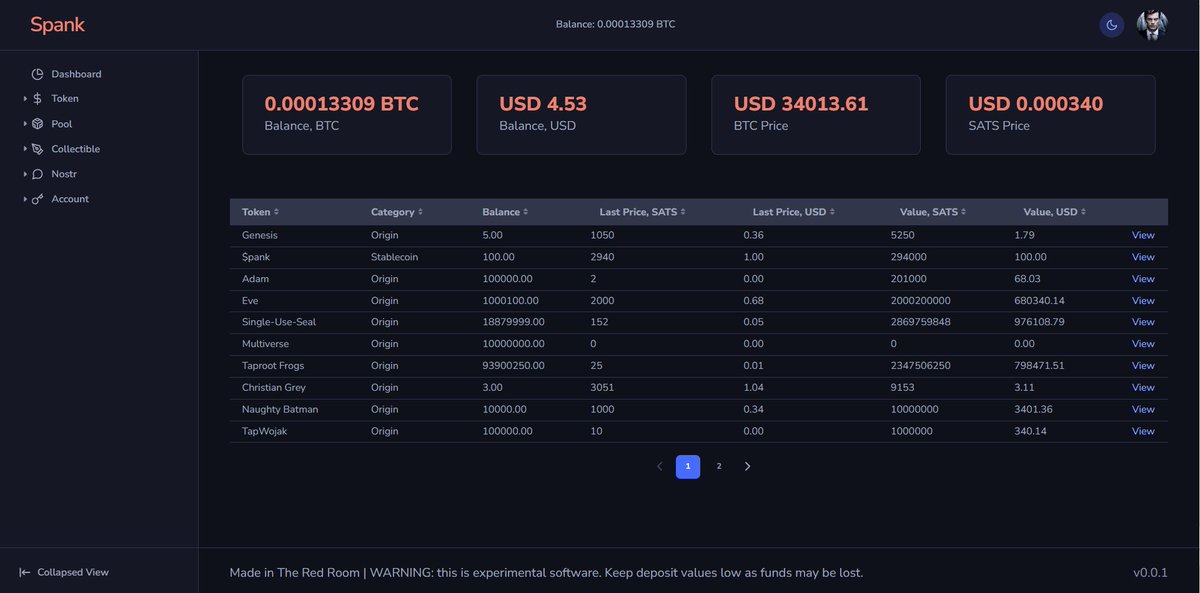1200x593 pixels.
Task: Sort by Last Price, USD column
Action: pyautogui.click(x=793, y=212)
